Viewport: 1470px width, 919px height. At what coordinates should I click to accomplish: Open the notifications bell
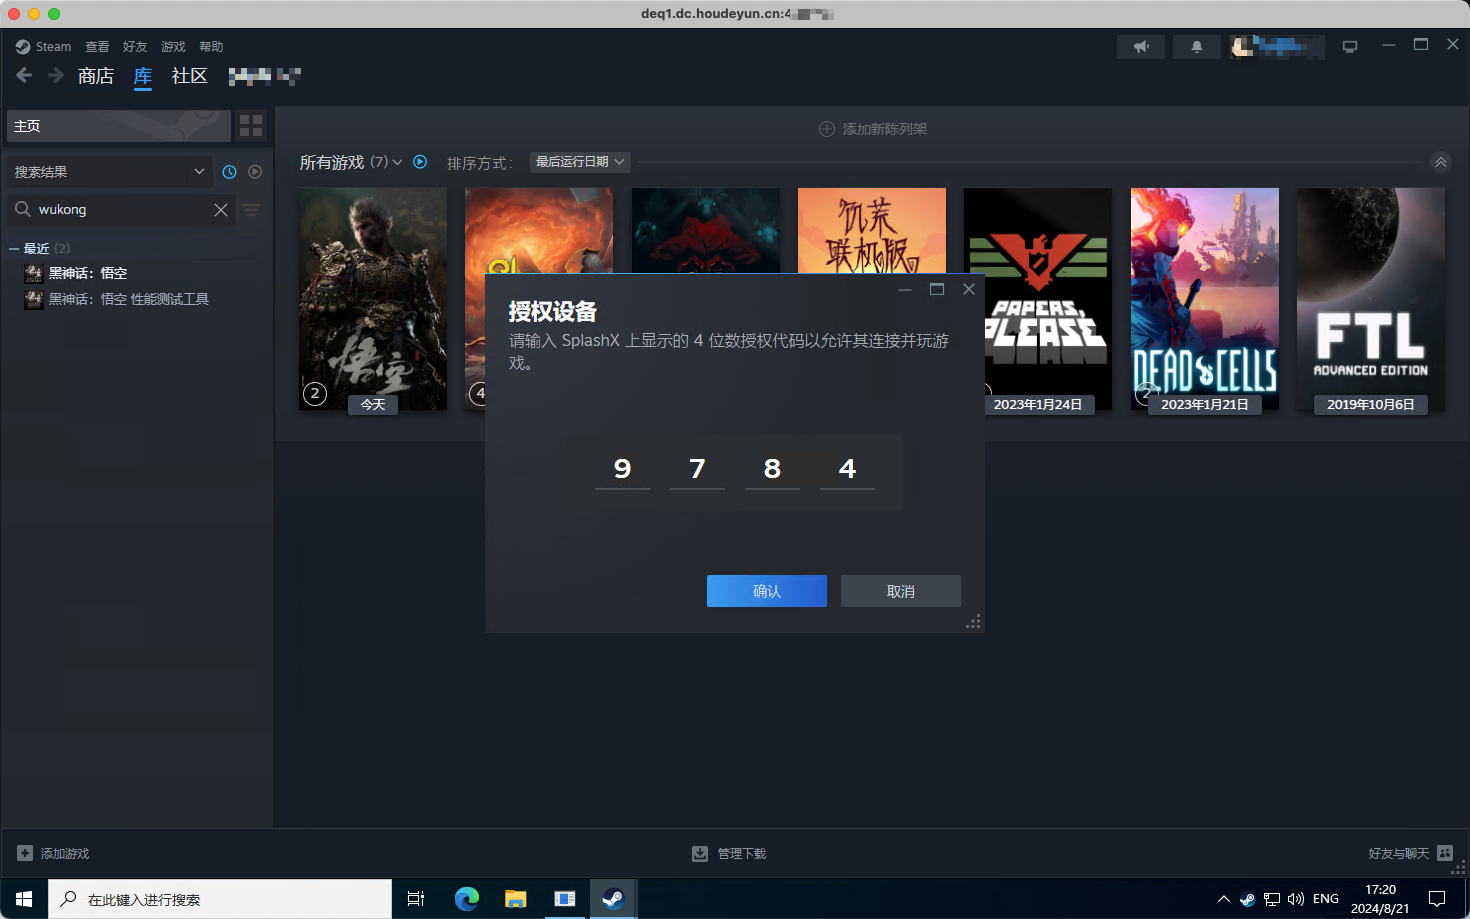[1196, 47]
